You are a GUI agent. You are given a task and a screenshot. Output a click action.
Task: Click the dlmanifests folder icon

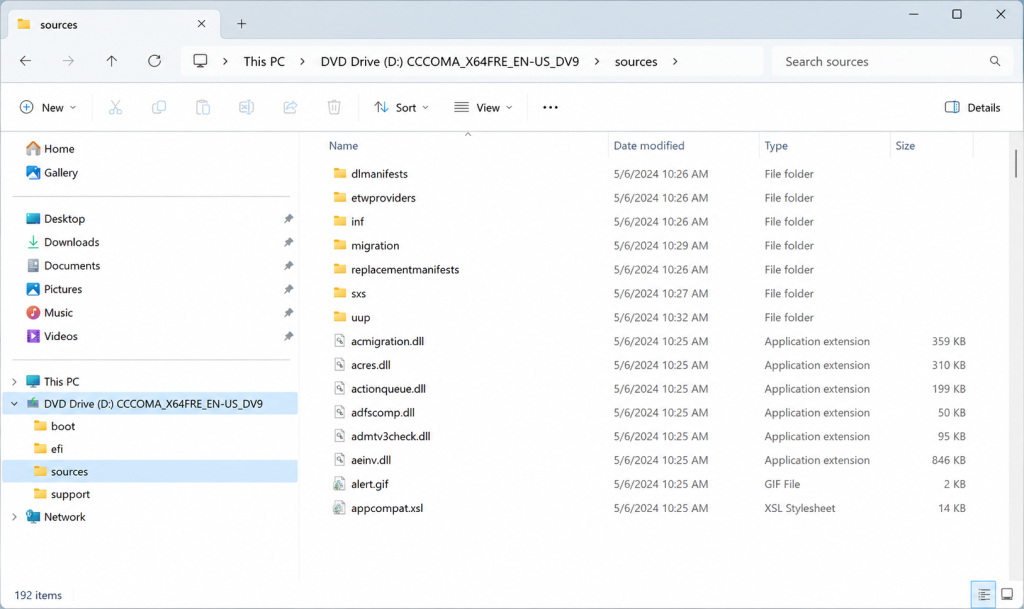click(340, 174)
